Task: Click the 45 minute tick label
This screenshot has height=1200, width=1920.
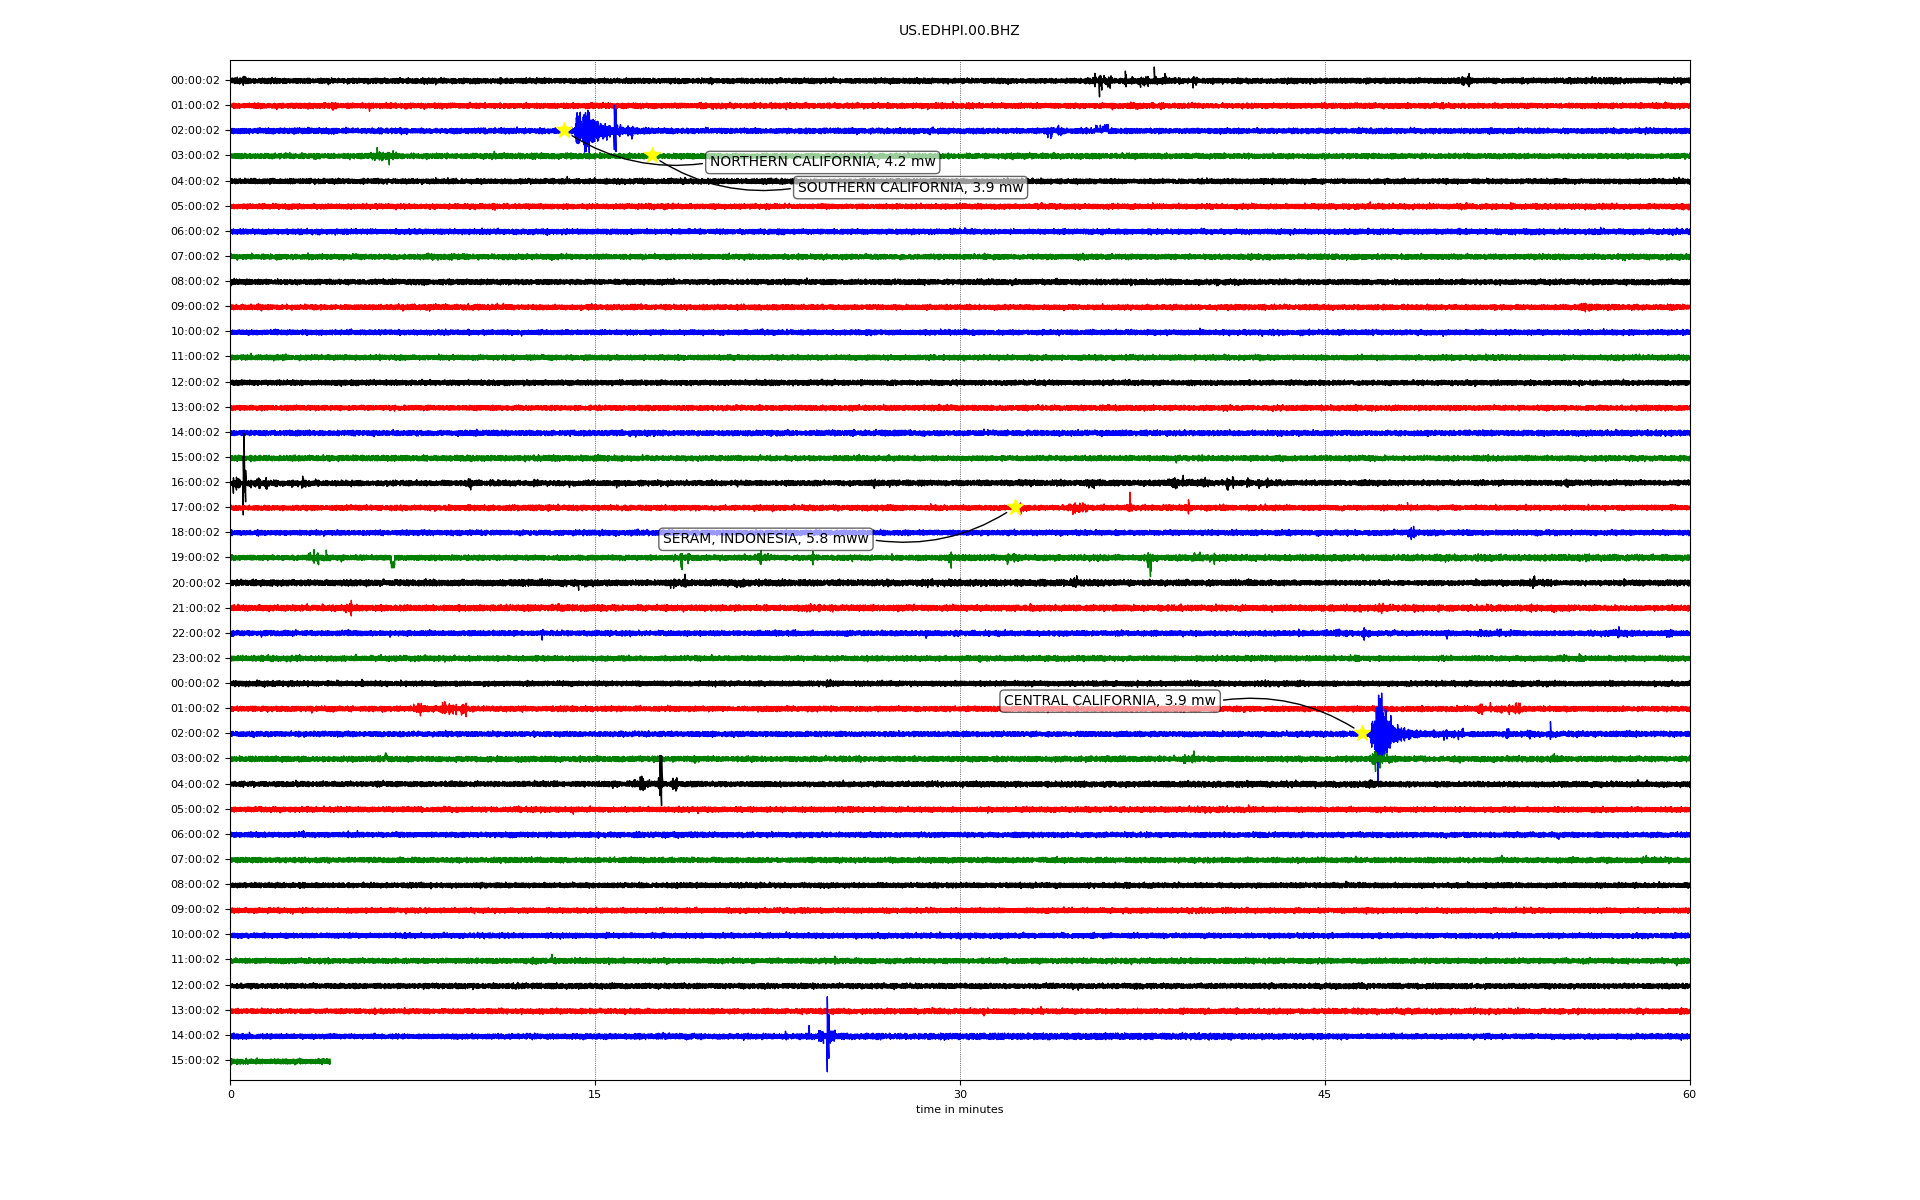Action: pos(1325,1094)
